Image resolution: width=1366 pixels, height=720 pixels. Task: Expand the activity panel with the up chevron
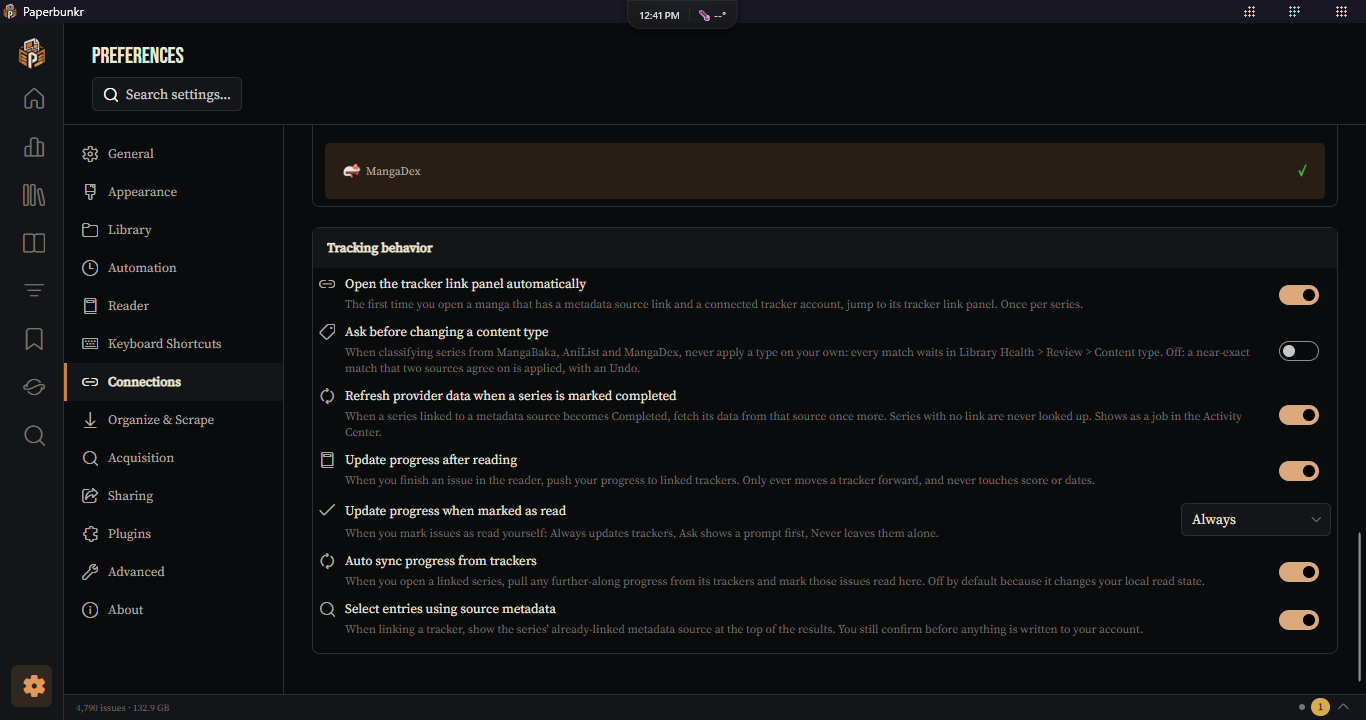pyautogui.click(x=1344, y=707)
